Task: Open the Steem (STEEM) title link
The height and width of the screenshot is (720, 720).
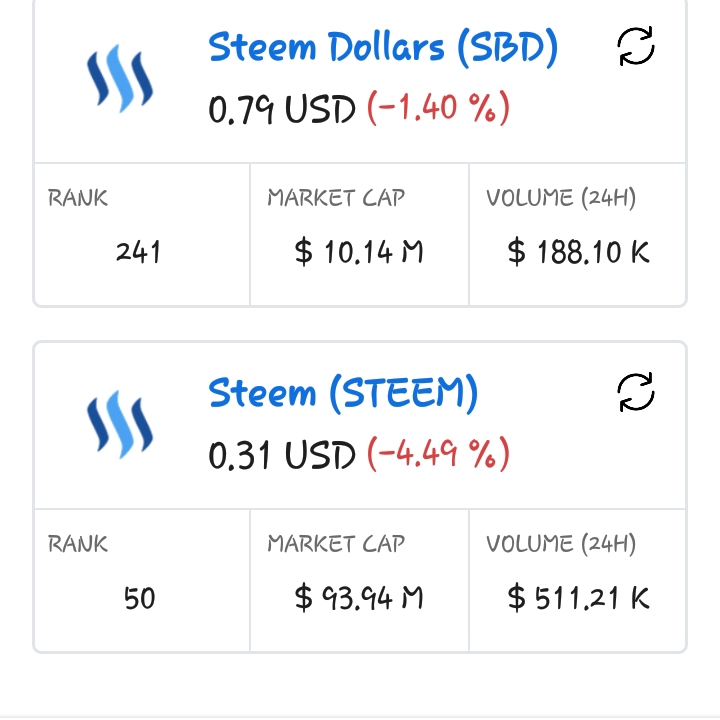Action: tap(343, 393)
